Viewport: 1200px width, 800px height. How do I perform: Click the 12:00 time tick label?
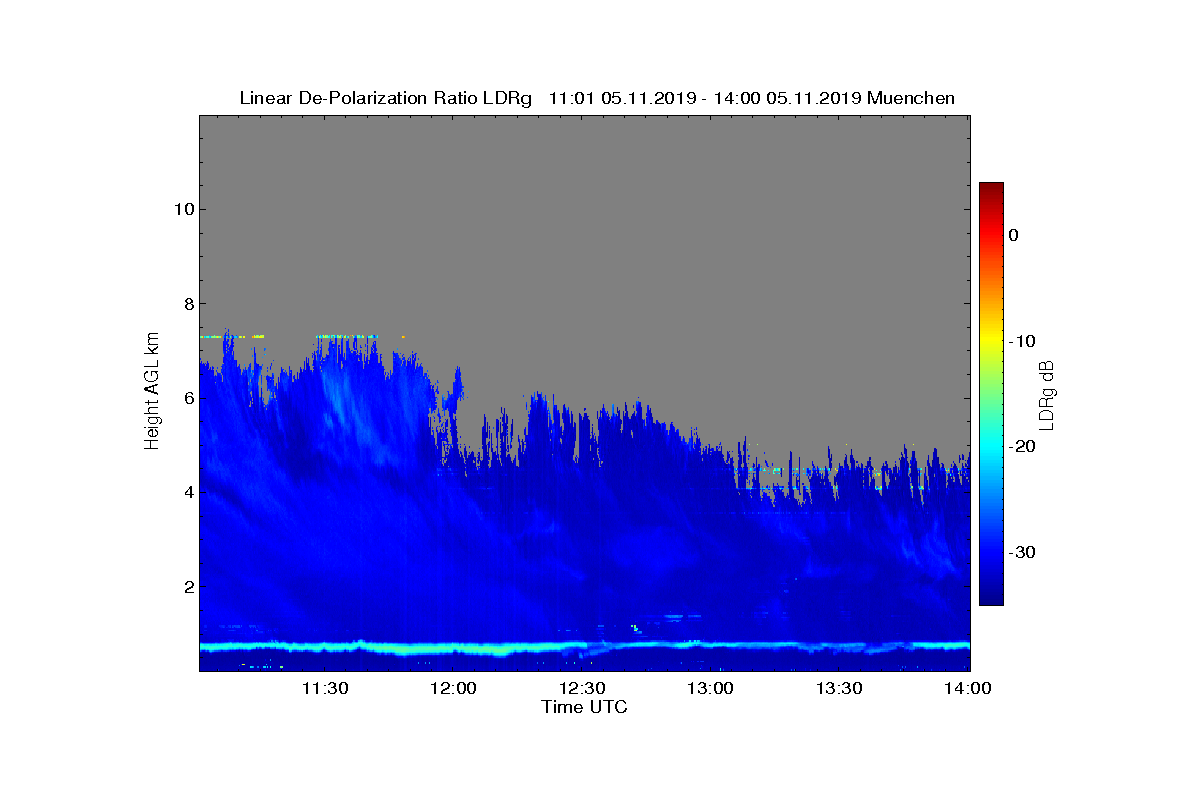[x=453, y=688]
